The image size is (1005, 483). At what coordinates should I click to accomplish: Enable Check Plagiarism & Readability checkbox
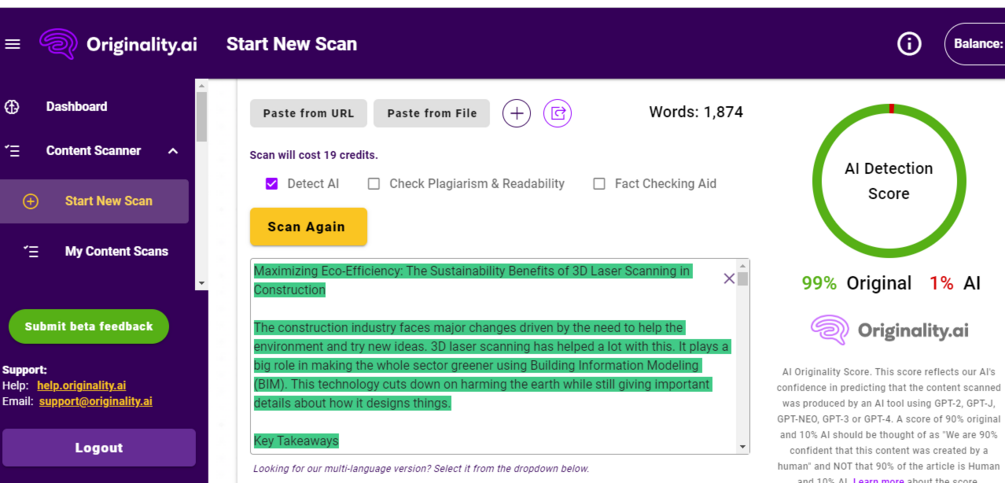pos(374,184)
